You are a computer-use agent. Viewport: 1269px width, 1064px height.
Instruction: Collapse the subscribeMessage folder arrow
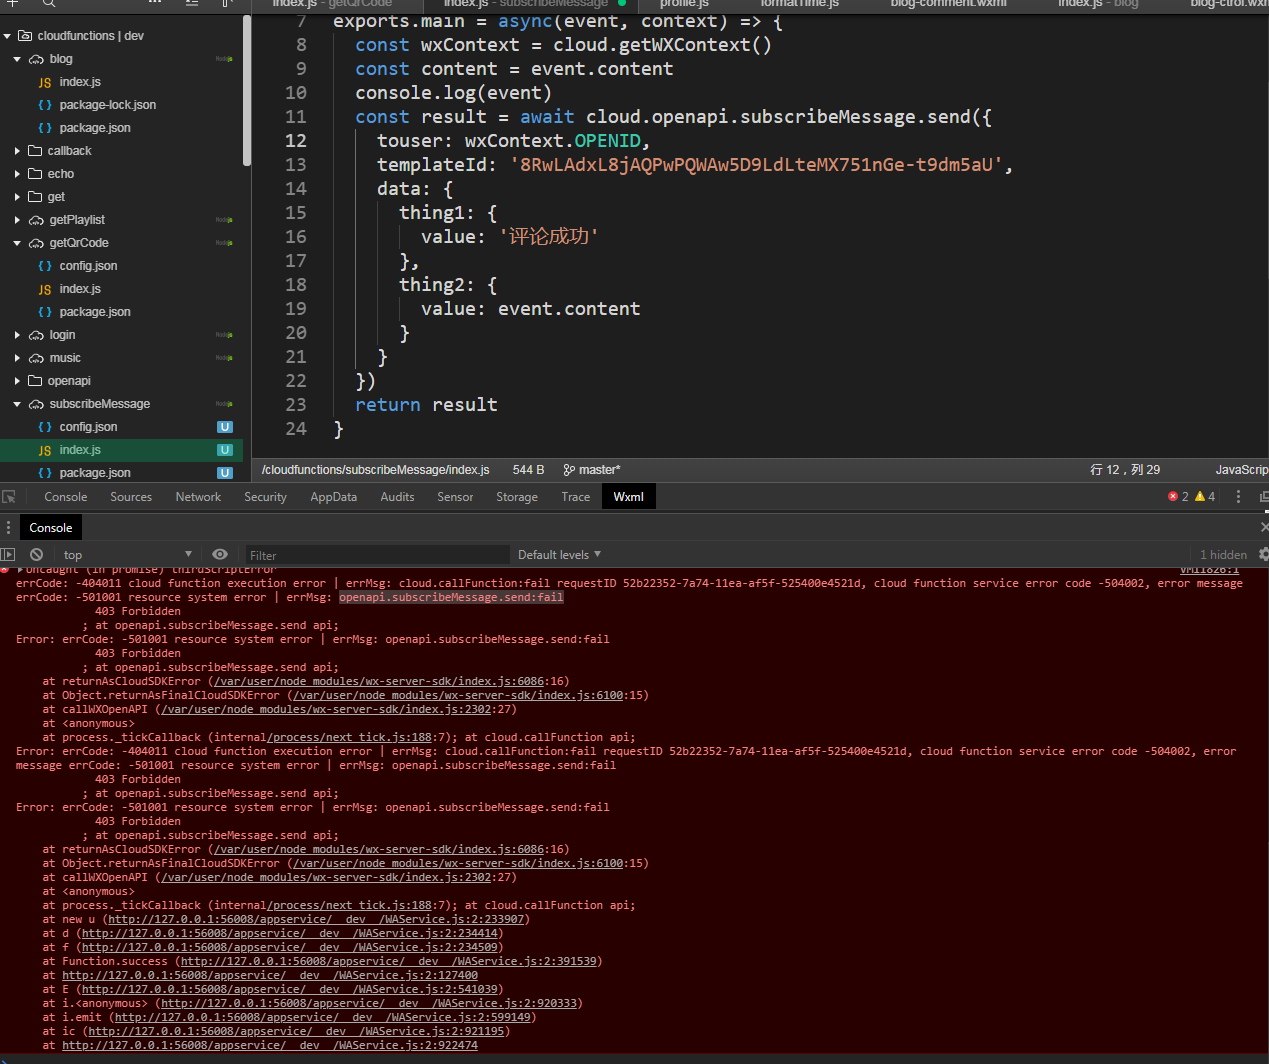point(17,404)
